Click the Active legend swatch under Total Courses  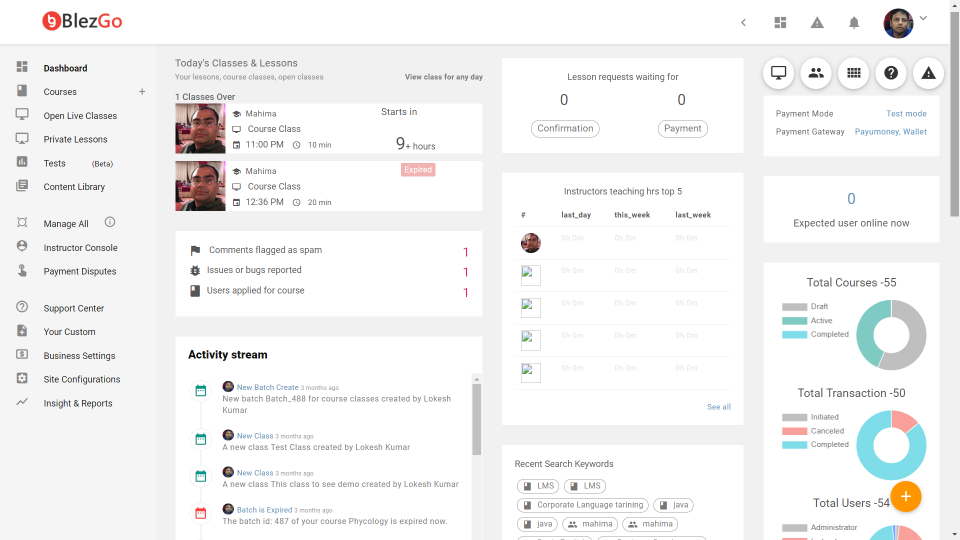(794, 321)
